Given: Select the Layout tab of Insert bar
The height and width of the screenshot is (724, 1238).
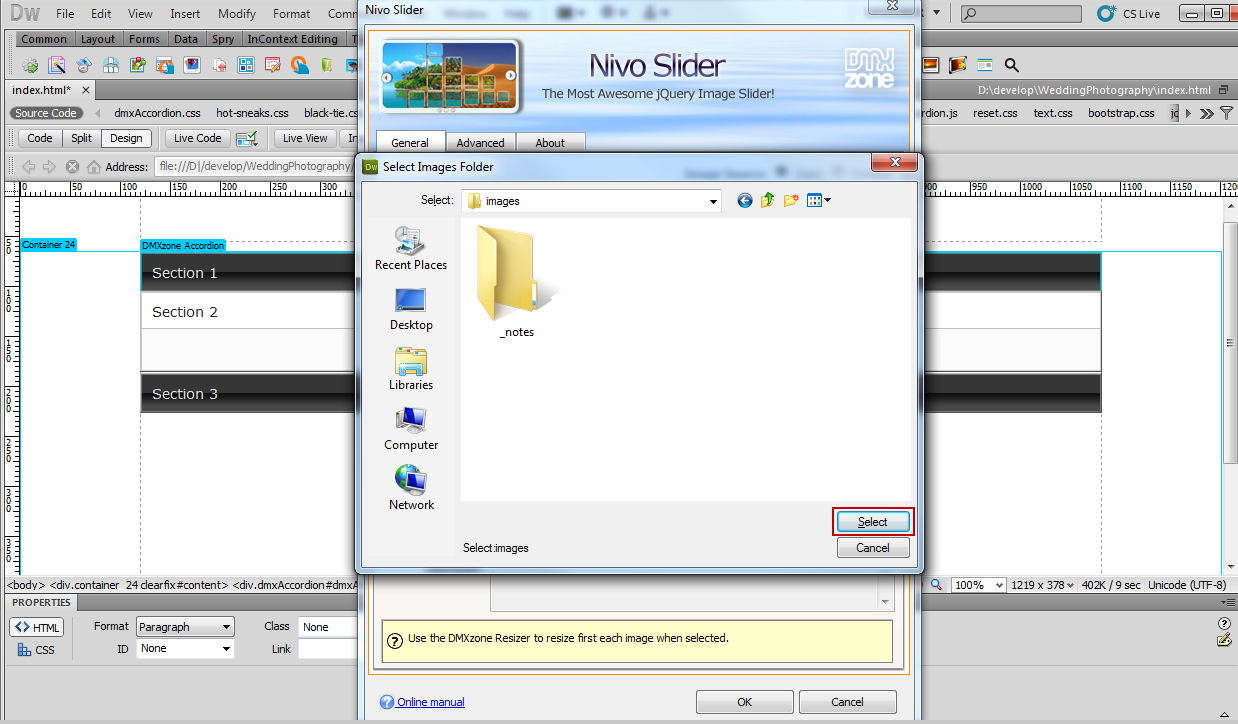Looking at the screenshot, I should click(98, 39).
